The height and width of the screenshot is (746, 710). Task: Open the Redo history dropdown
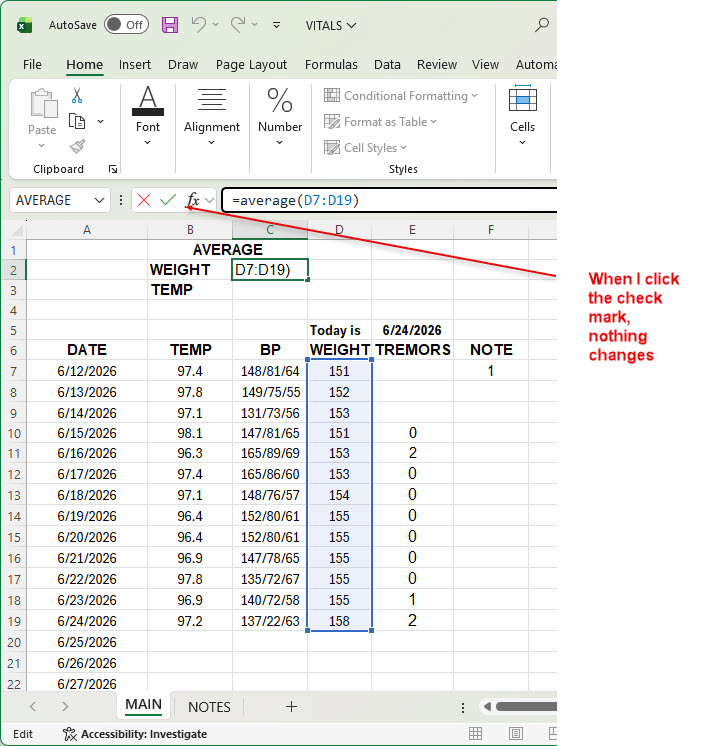point(255,25)
